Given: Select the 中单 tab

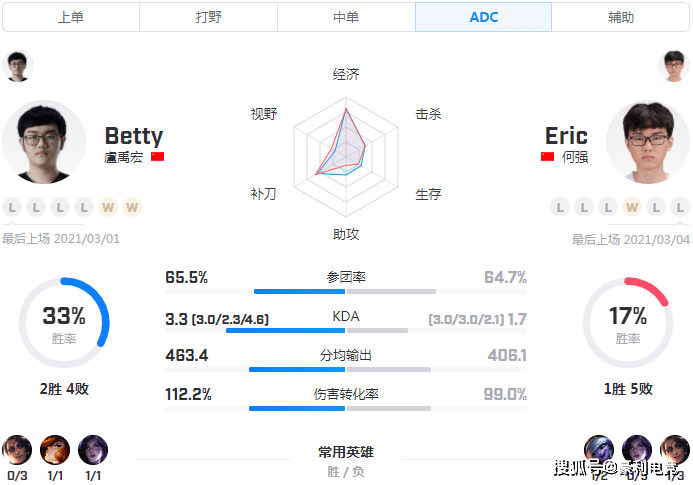Looking at the screenshot, I should coord(346,17).
